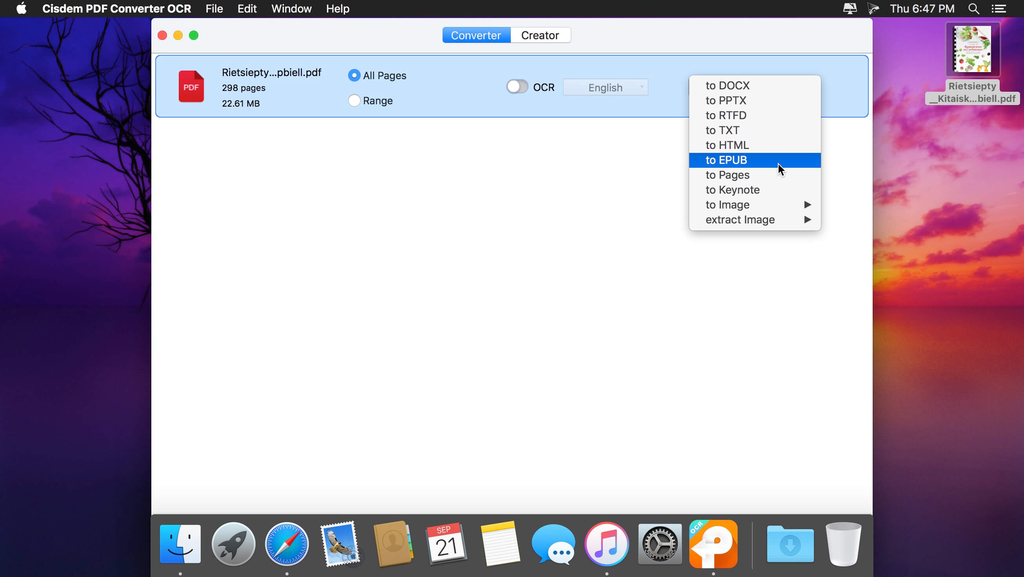Open the Trash in the dock
1024x577 pixels.
(x=843, y=544)
